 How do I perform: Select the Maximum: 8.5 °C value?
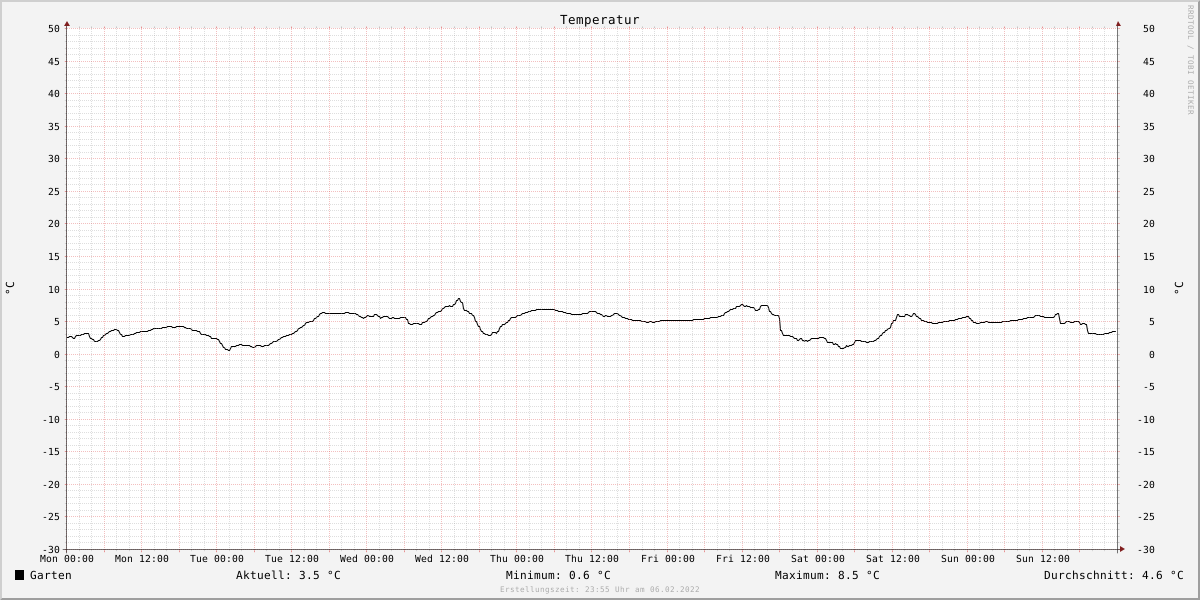pyautogui.click(x=827, y=575)
